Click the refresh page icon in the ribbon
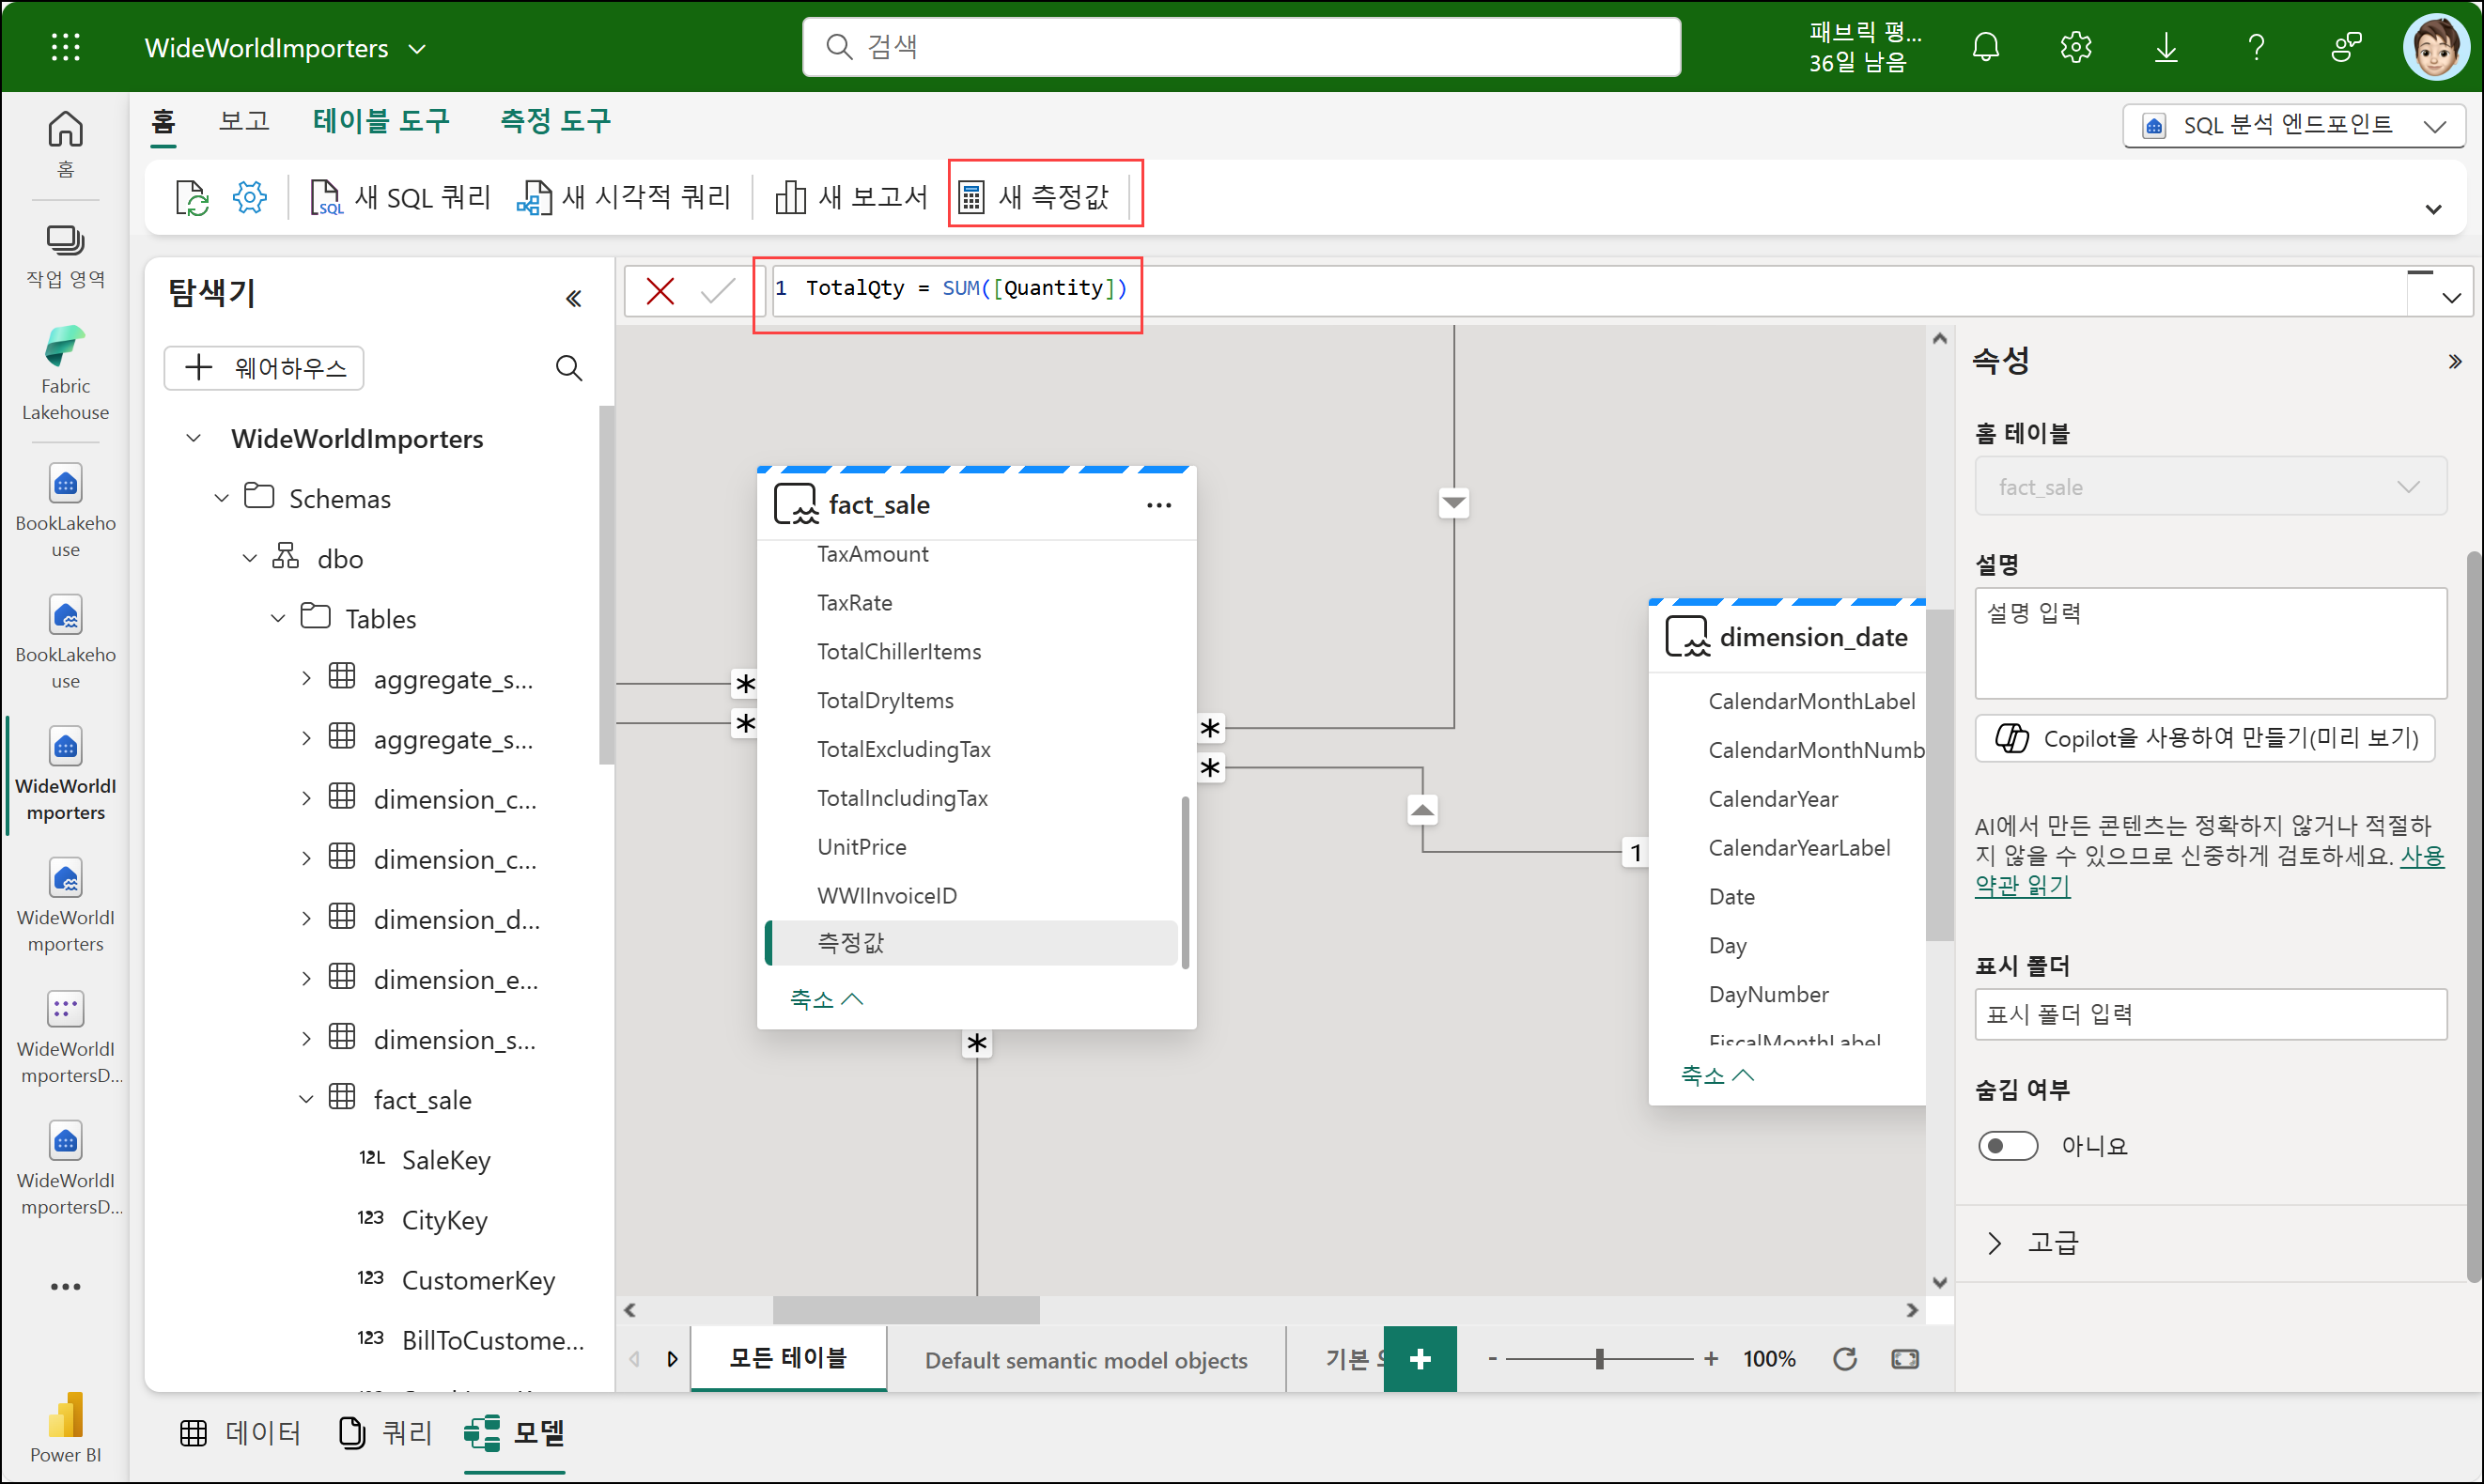This screenshot has width=2484, height=1484. click(192, 197)
